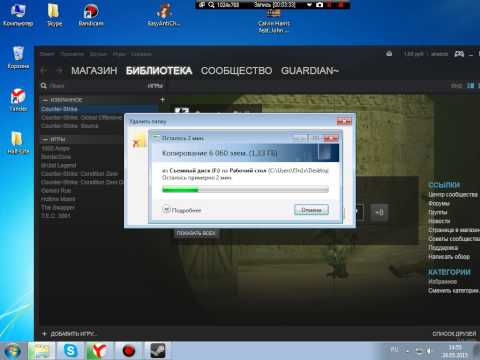Click the plus icon next to Избранное
The width and height of the screenshot is (480, 360).
162,99
